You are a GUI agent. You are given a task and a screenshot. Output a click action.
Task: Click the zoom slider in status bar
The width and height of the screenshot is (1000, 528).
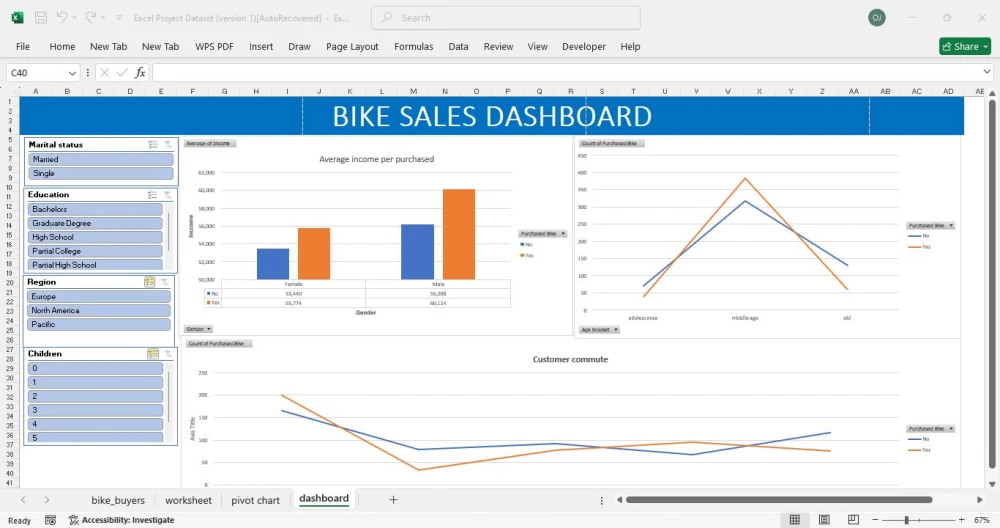907,520
